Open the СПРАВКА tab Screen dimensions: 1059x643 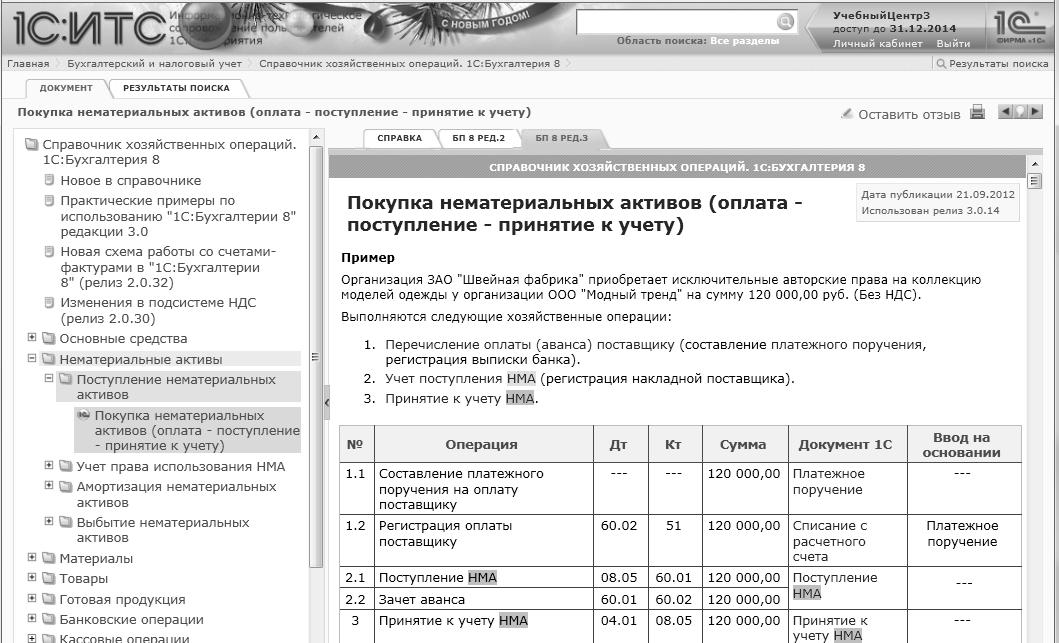399,138
